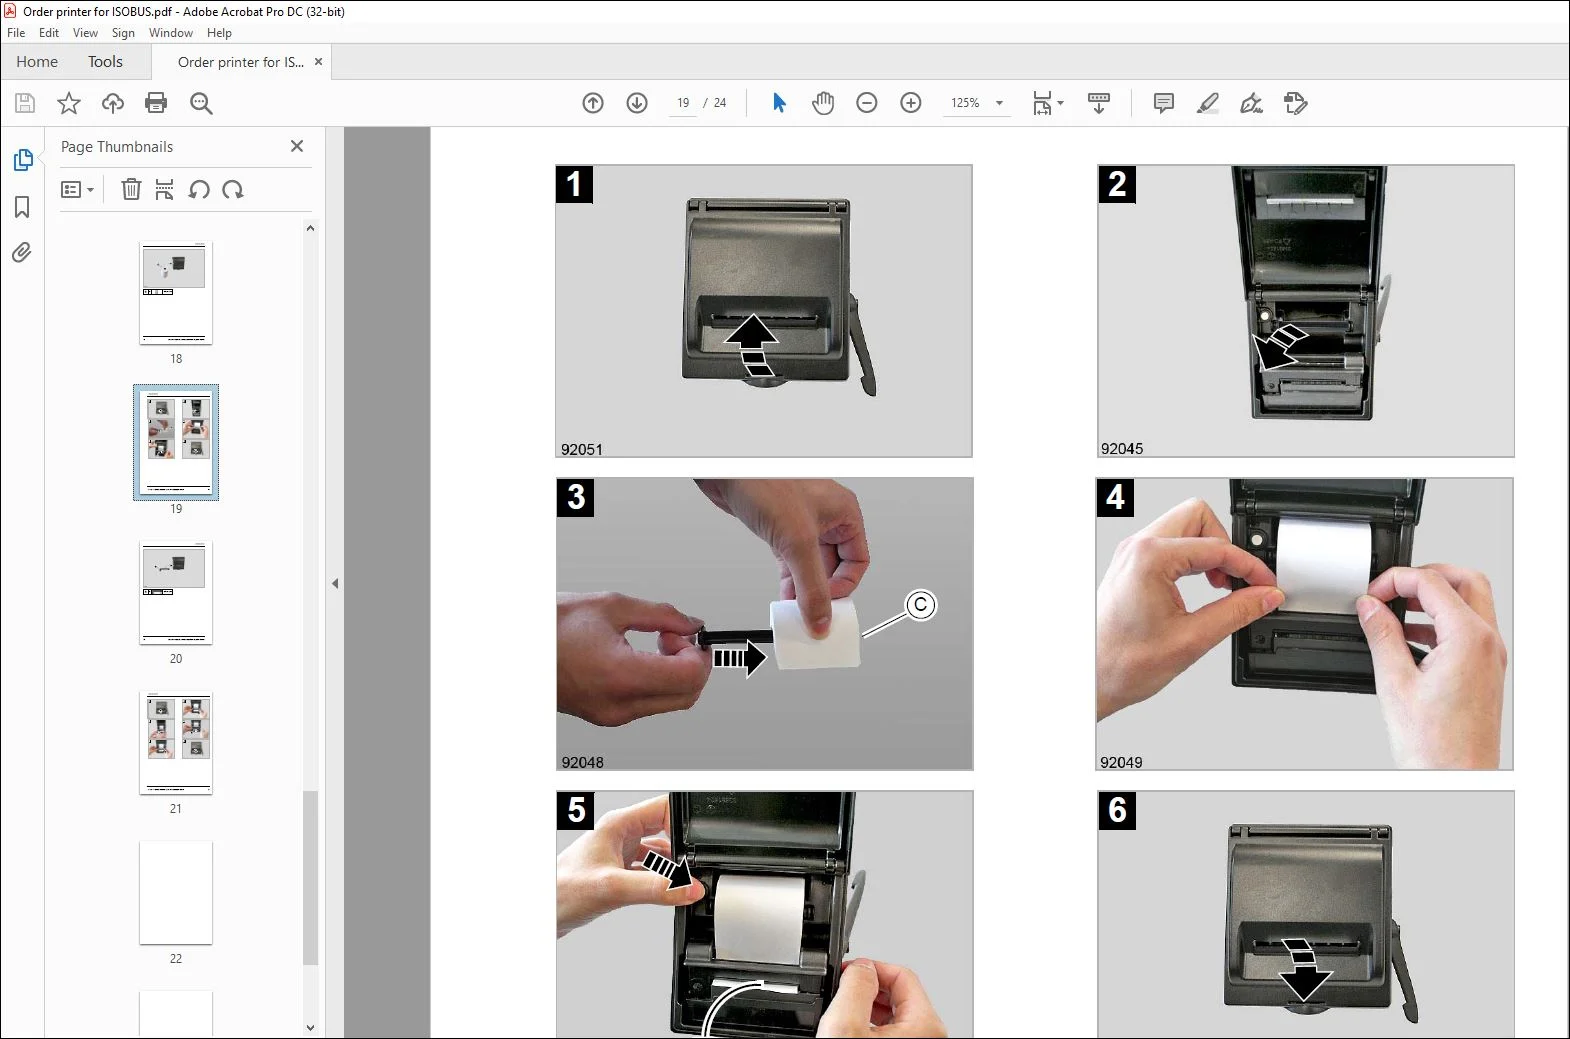Select page 21 thumbnail
Screen dimensions: 1570x1039
176,743
